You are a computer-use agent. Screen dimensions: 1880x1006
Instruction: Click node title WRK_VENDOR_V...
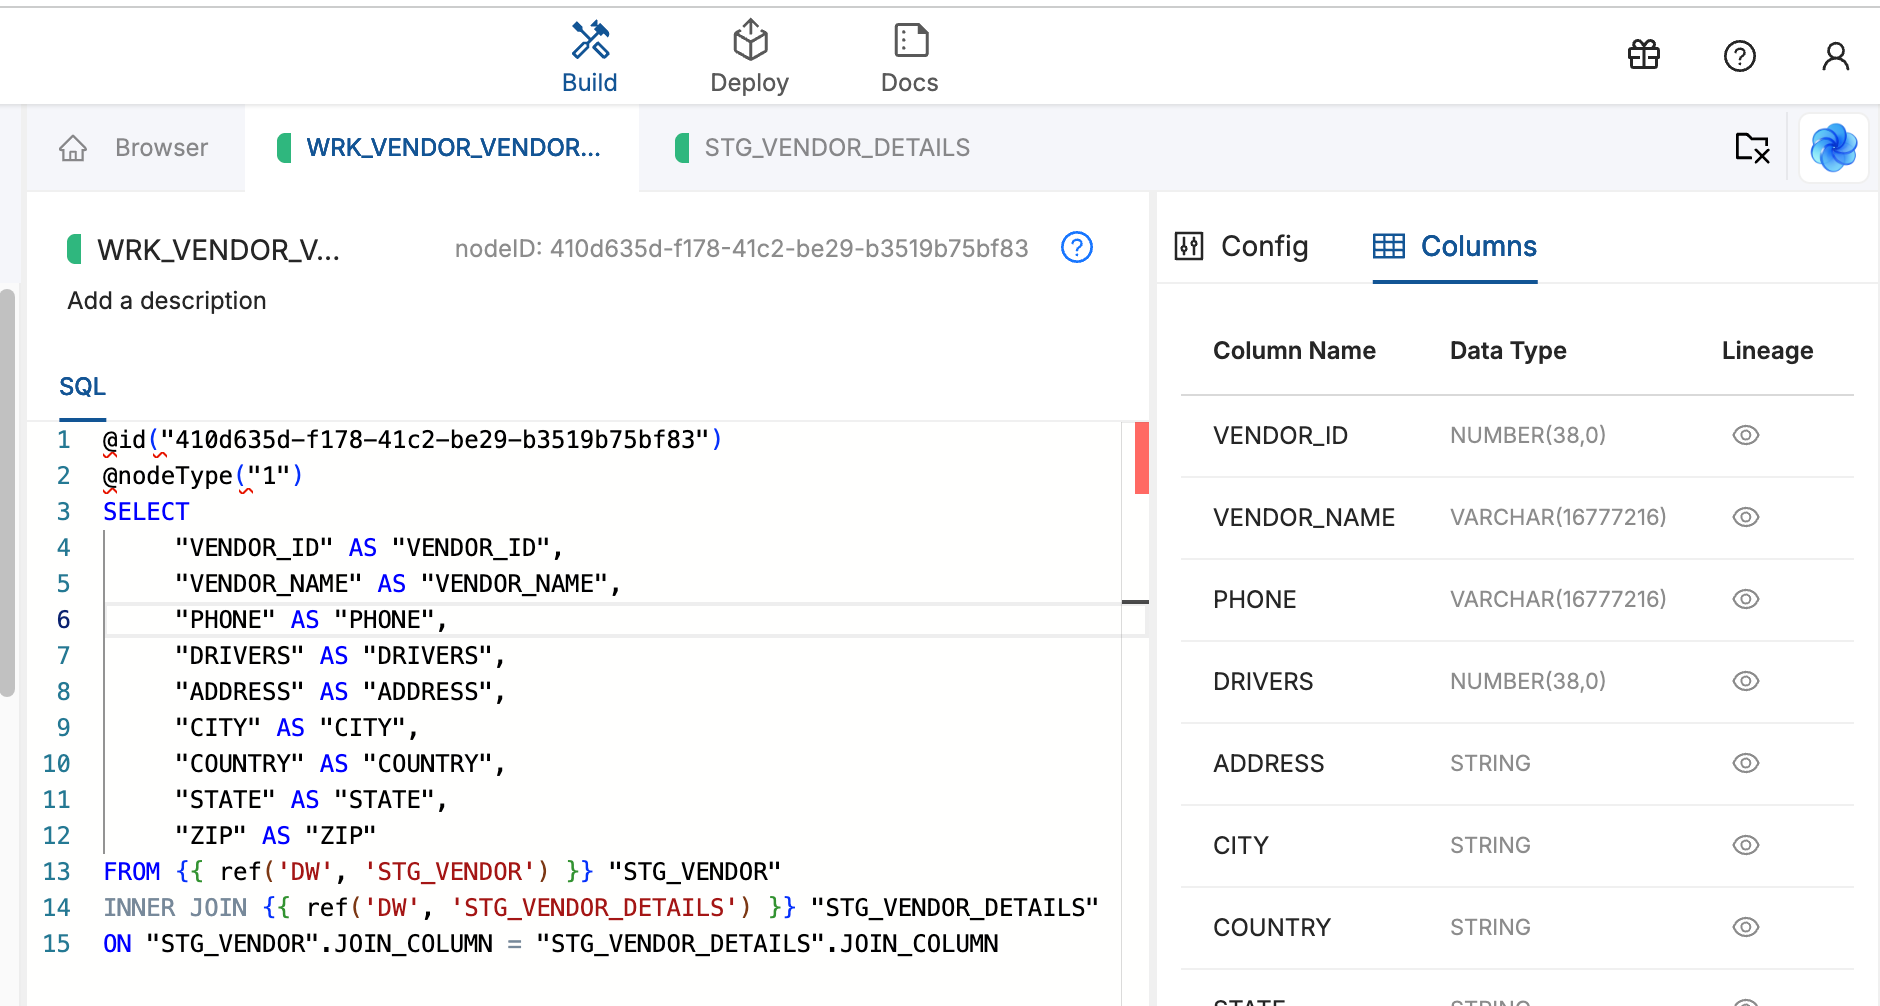click(x=218, y=250)
